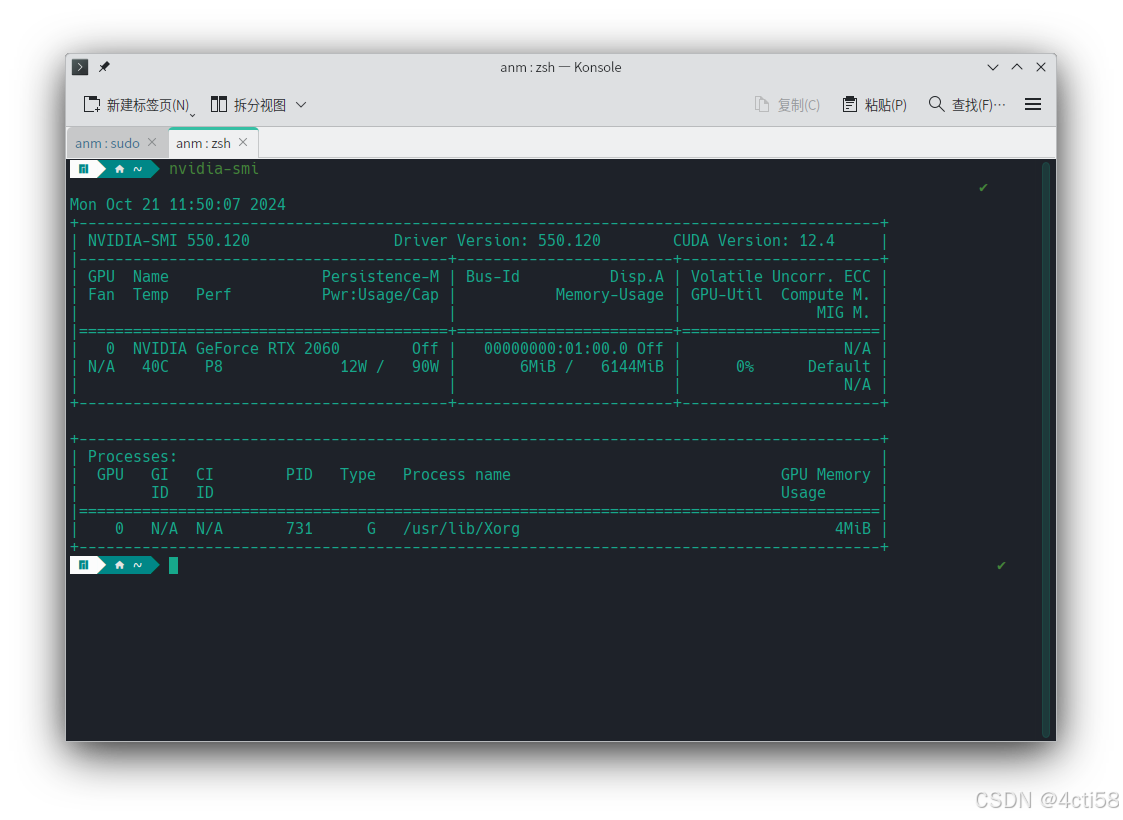This screenshot has width=1123, height=820.
Task: Switch to the anm : sudo tab
Action: point(108,143)
